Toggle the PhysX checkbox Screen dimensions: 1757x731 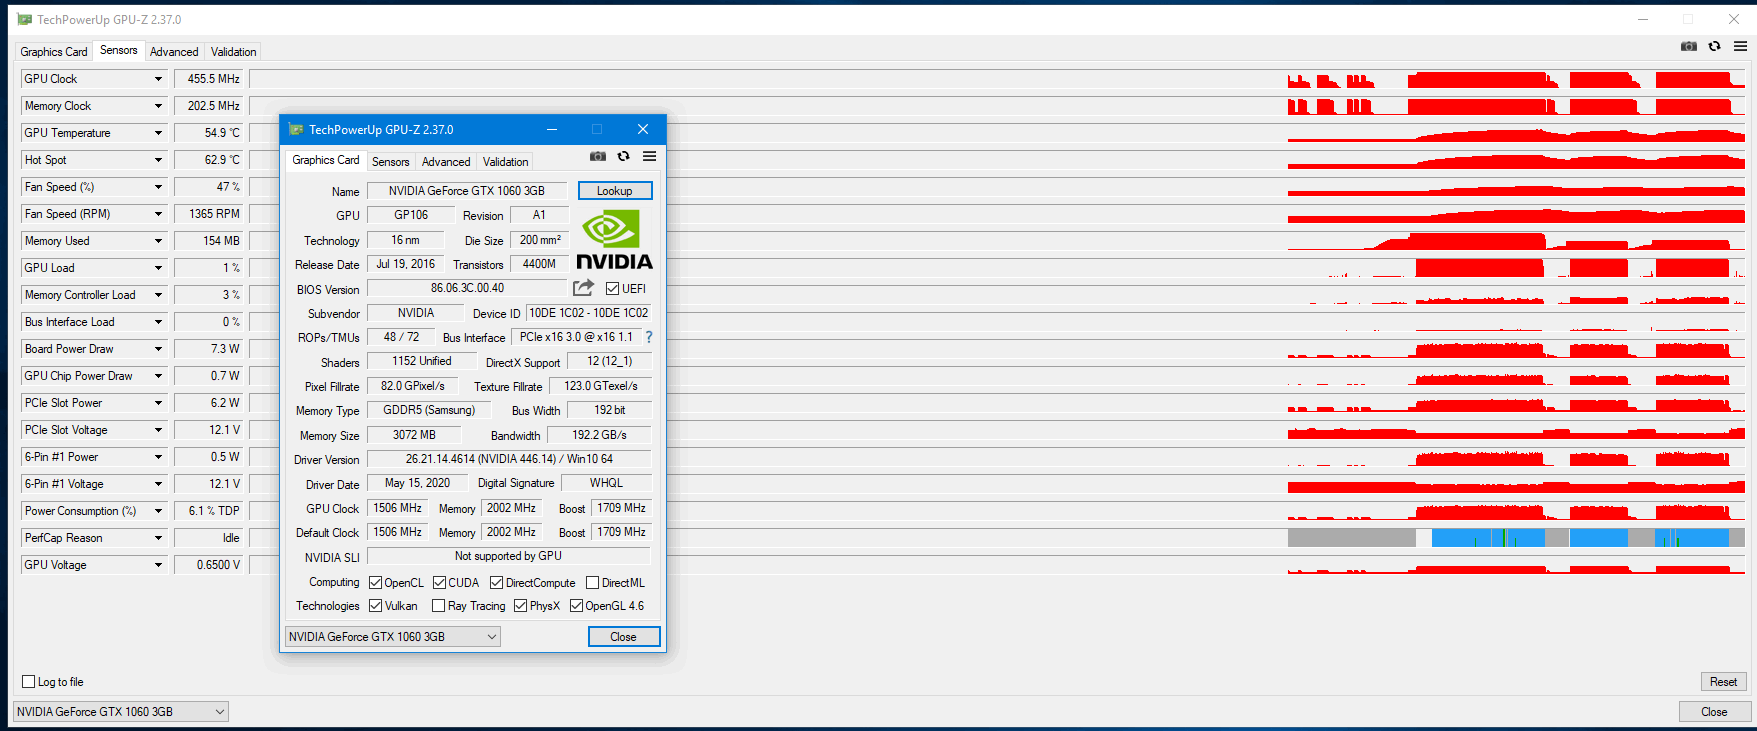click(x=521, y=606)
